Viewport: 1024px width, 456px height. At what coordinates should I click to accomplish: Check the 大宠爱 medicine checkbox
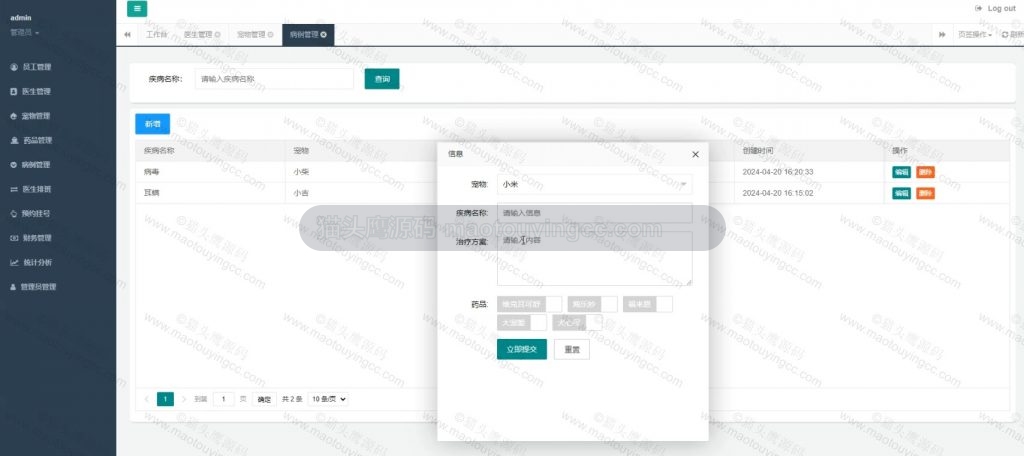pos(522,323)
